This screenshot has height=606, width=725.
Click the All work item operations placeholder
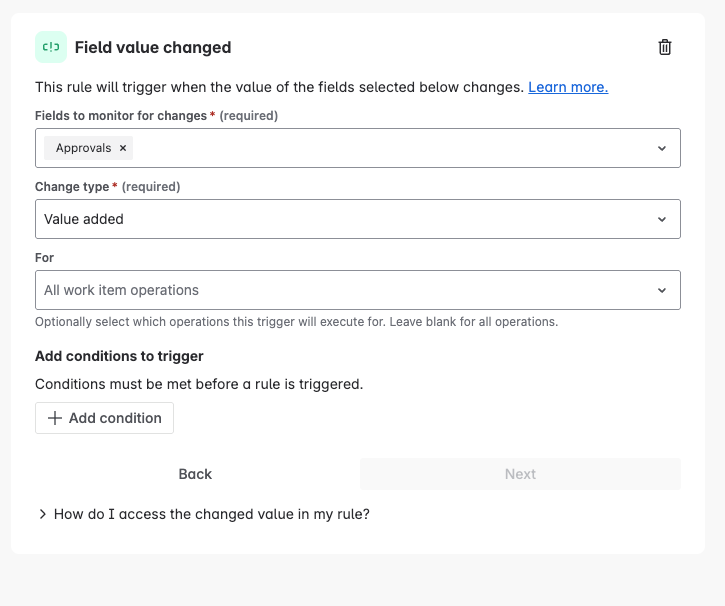click(121, 290)
